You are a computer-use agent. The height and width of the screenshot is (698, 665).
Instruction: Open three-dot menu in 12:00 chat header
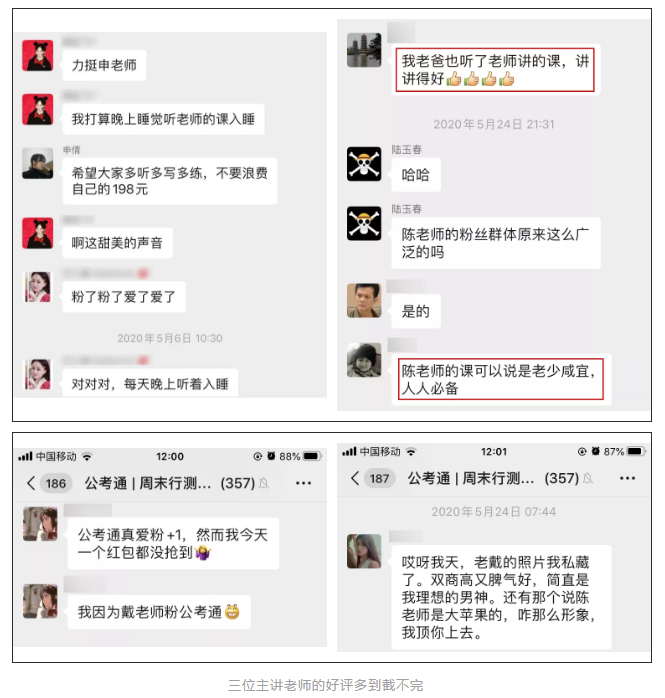tap(304, 483)
